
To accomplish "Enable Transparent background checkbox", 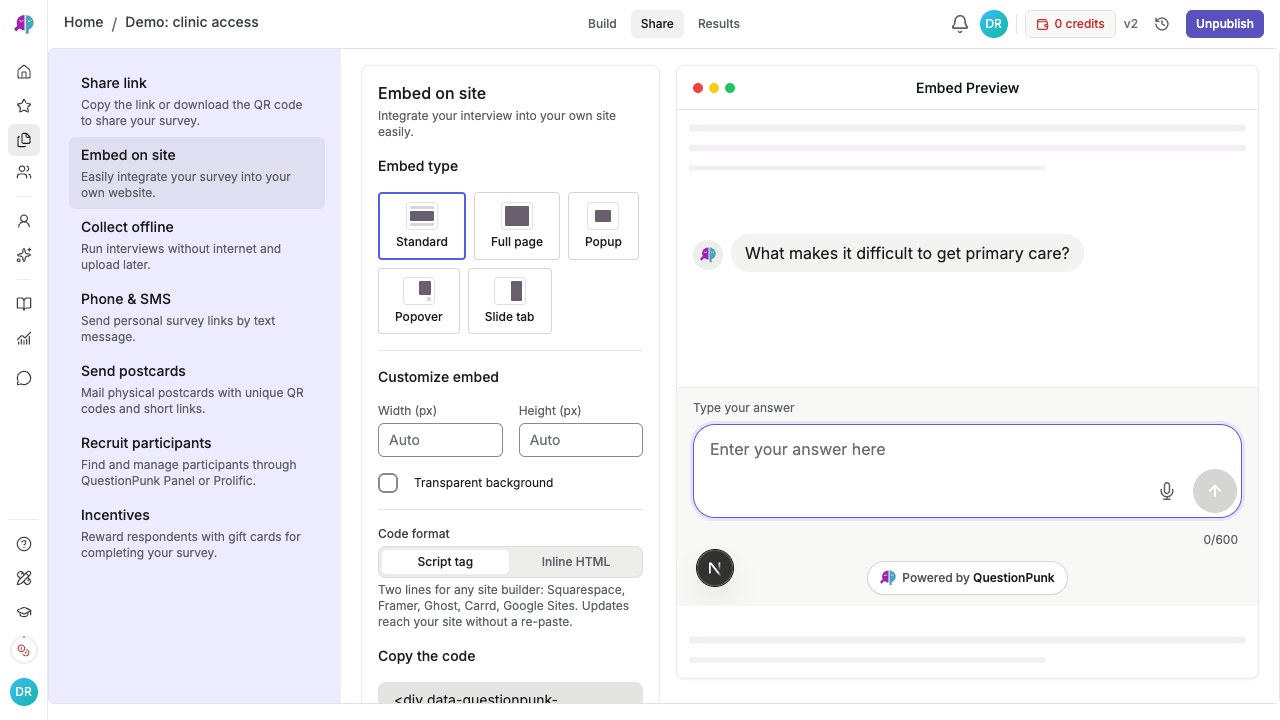I will tap(388, 483).
